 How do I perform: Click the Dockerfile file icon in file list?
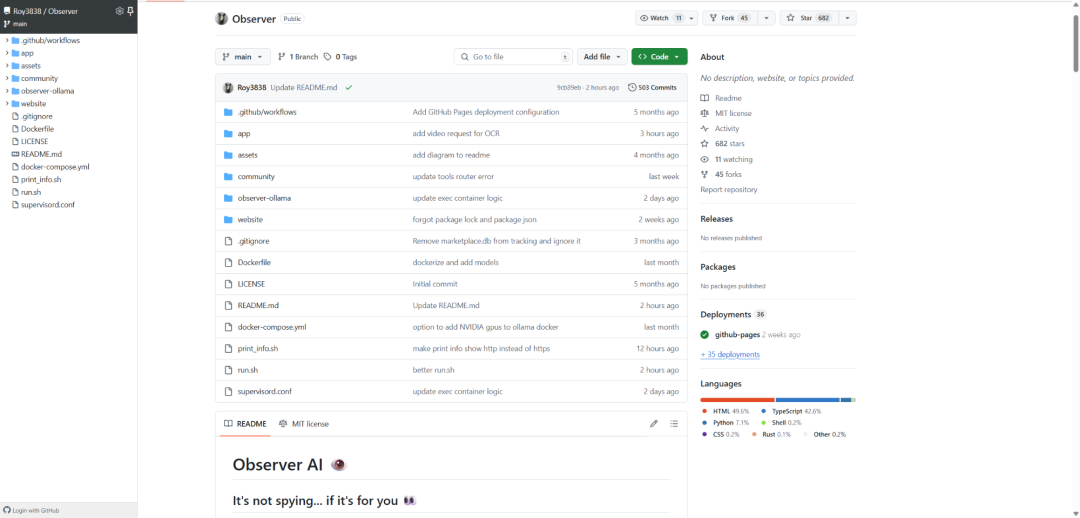[x=228, y=262]
